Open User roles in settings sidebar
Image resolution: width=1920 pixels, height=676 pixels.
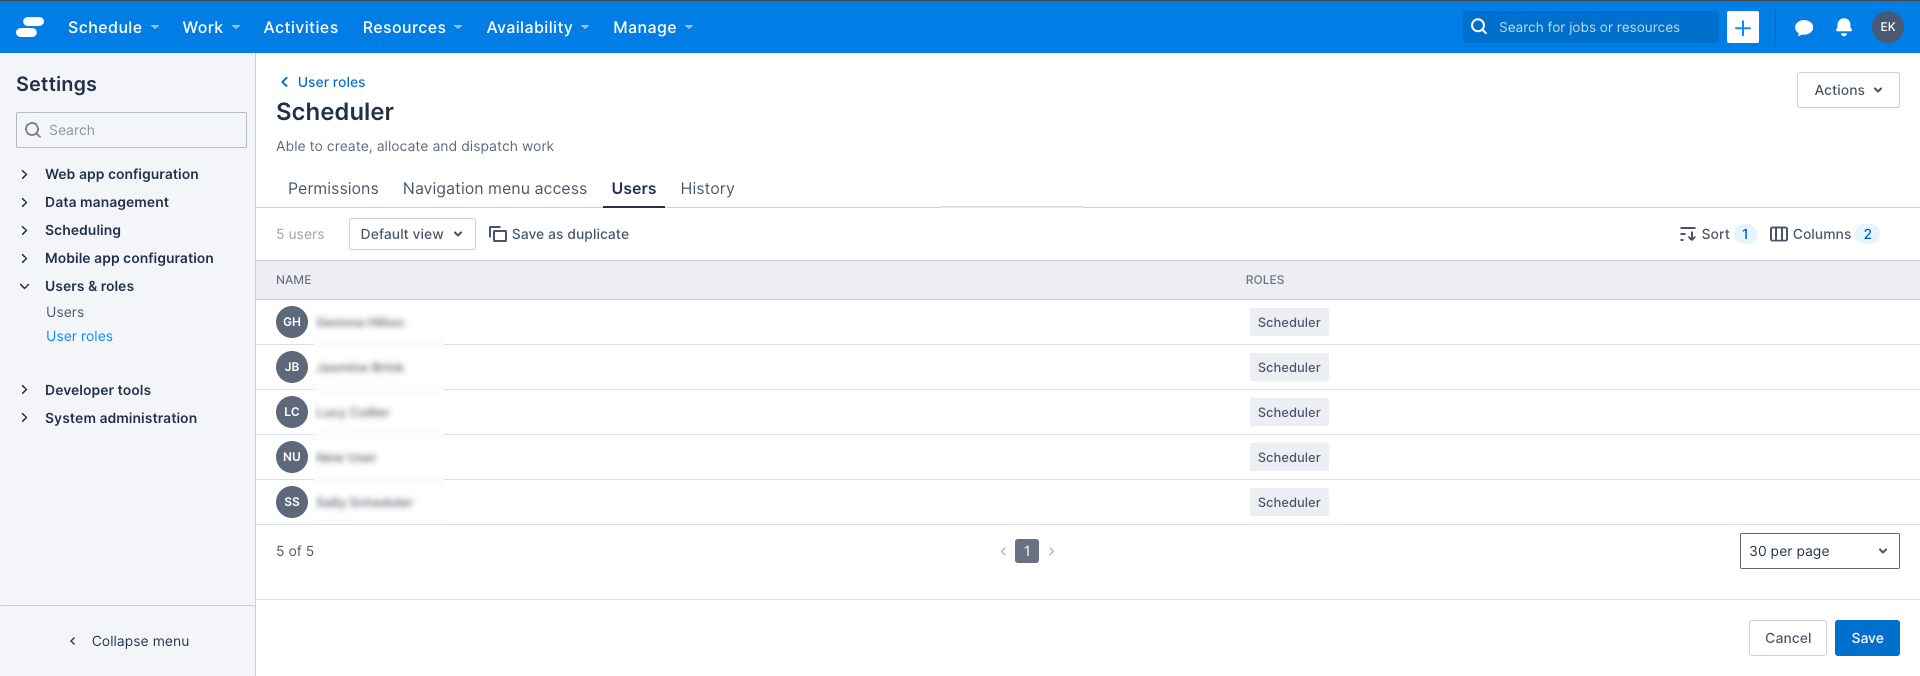[x=79, y=336]
